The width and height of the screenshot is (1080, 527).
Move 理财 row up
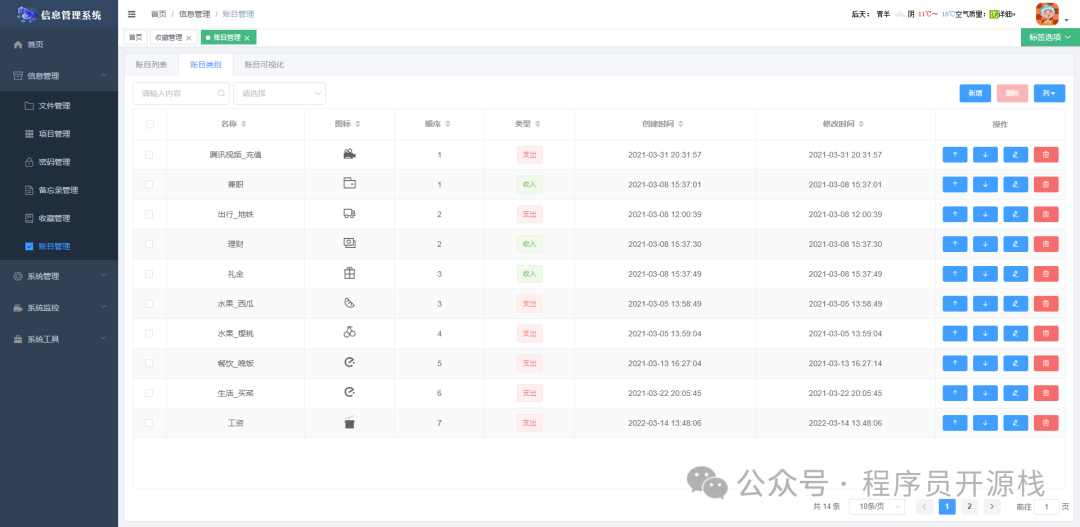coord(955,244)
